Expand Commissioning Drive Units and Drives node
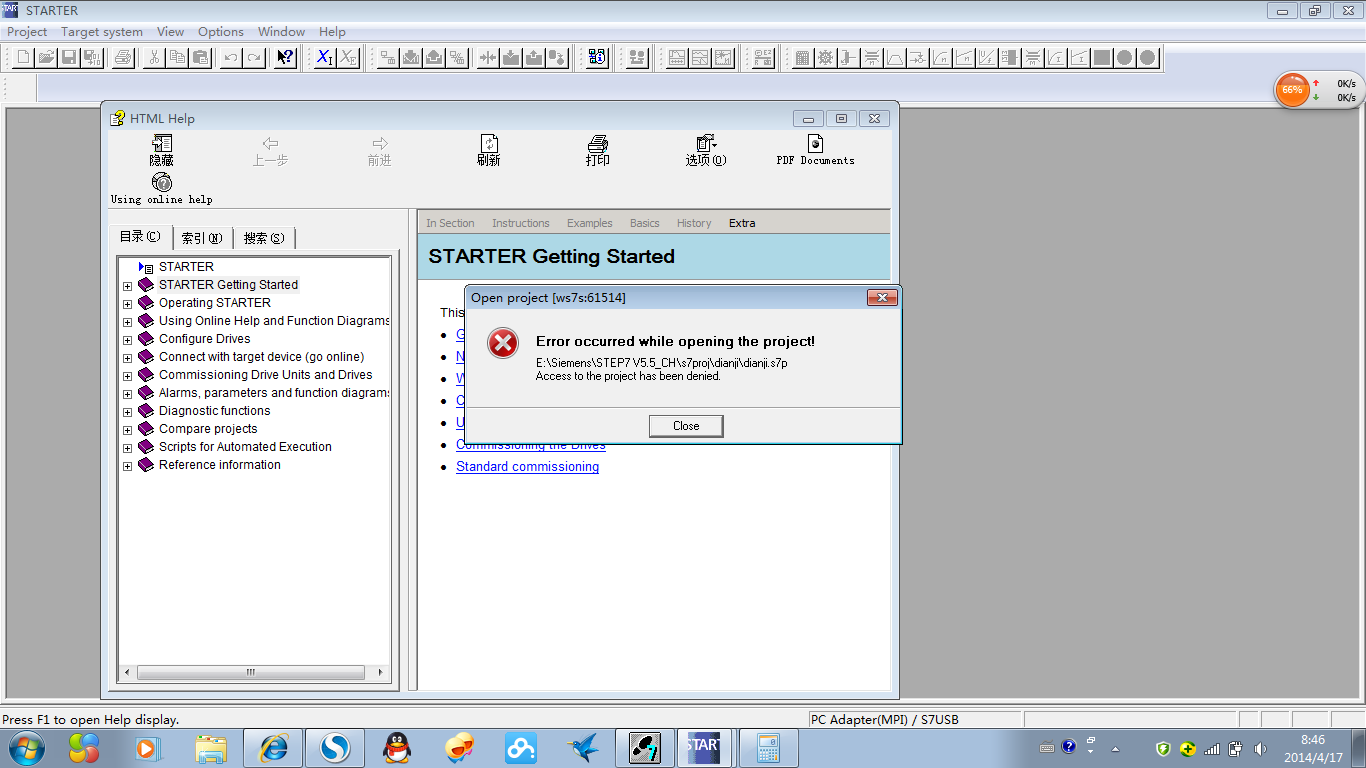 coord(128,376)
